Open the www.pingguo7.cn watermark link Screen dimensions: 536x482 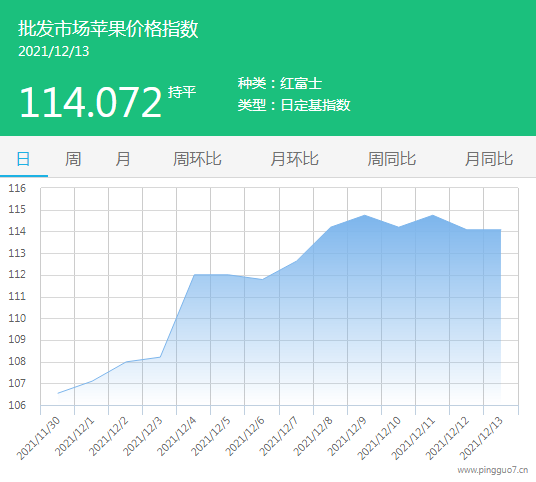[493, 470]
